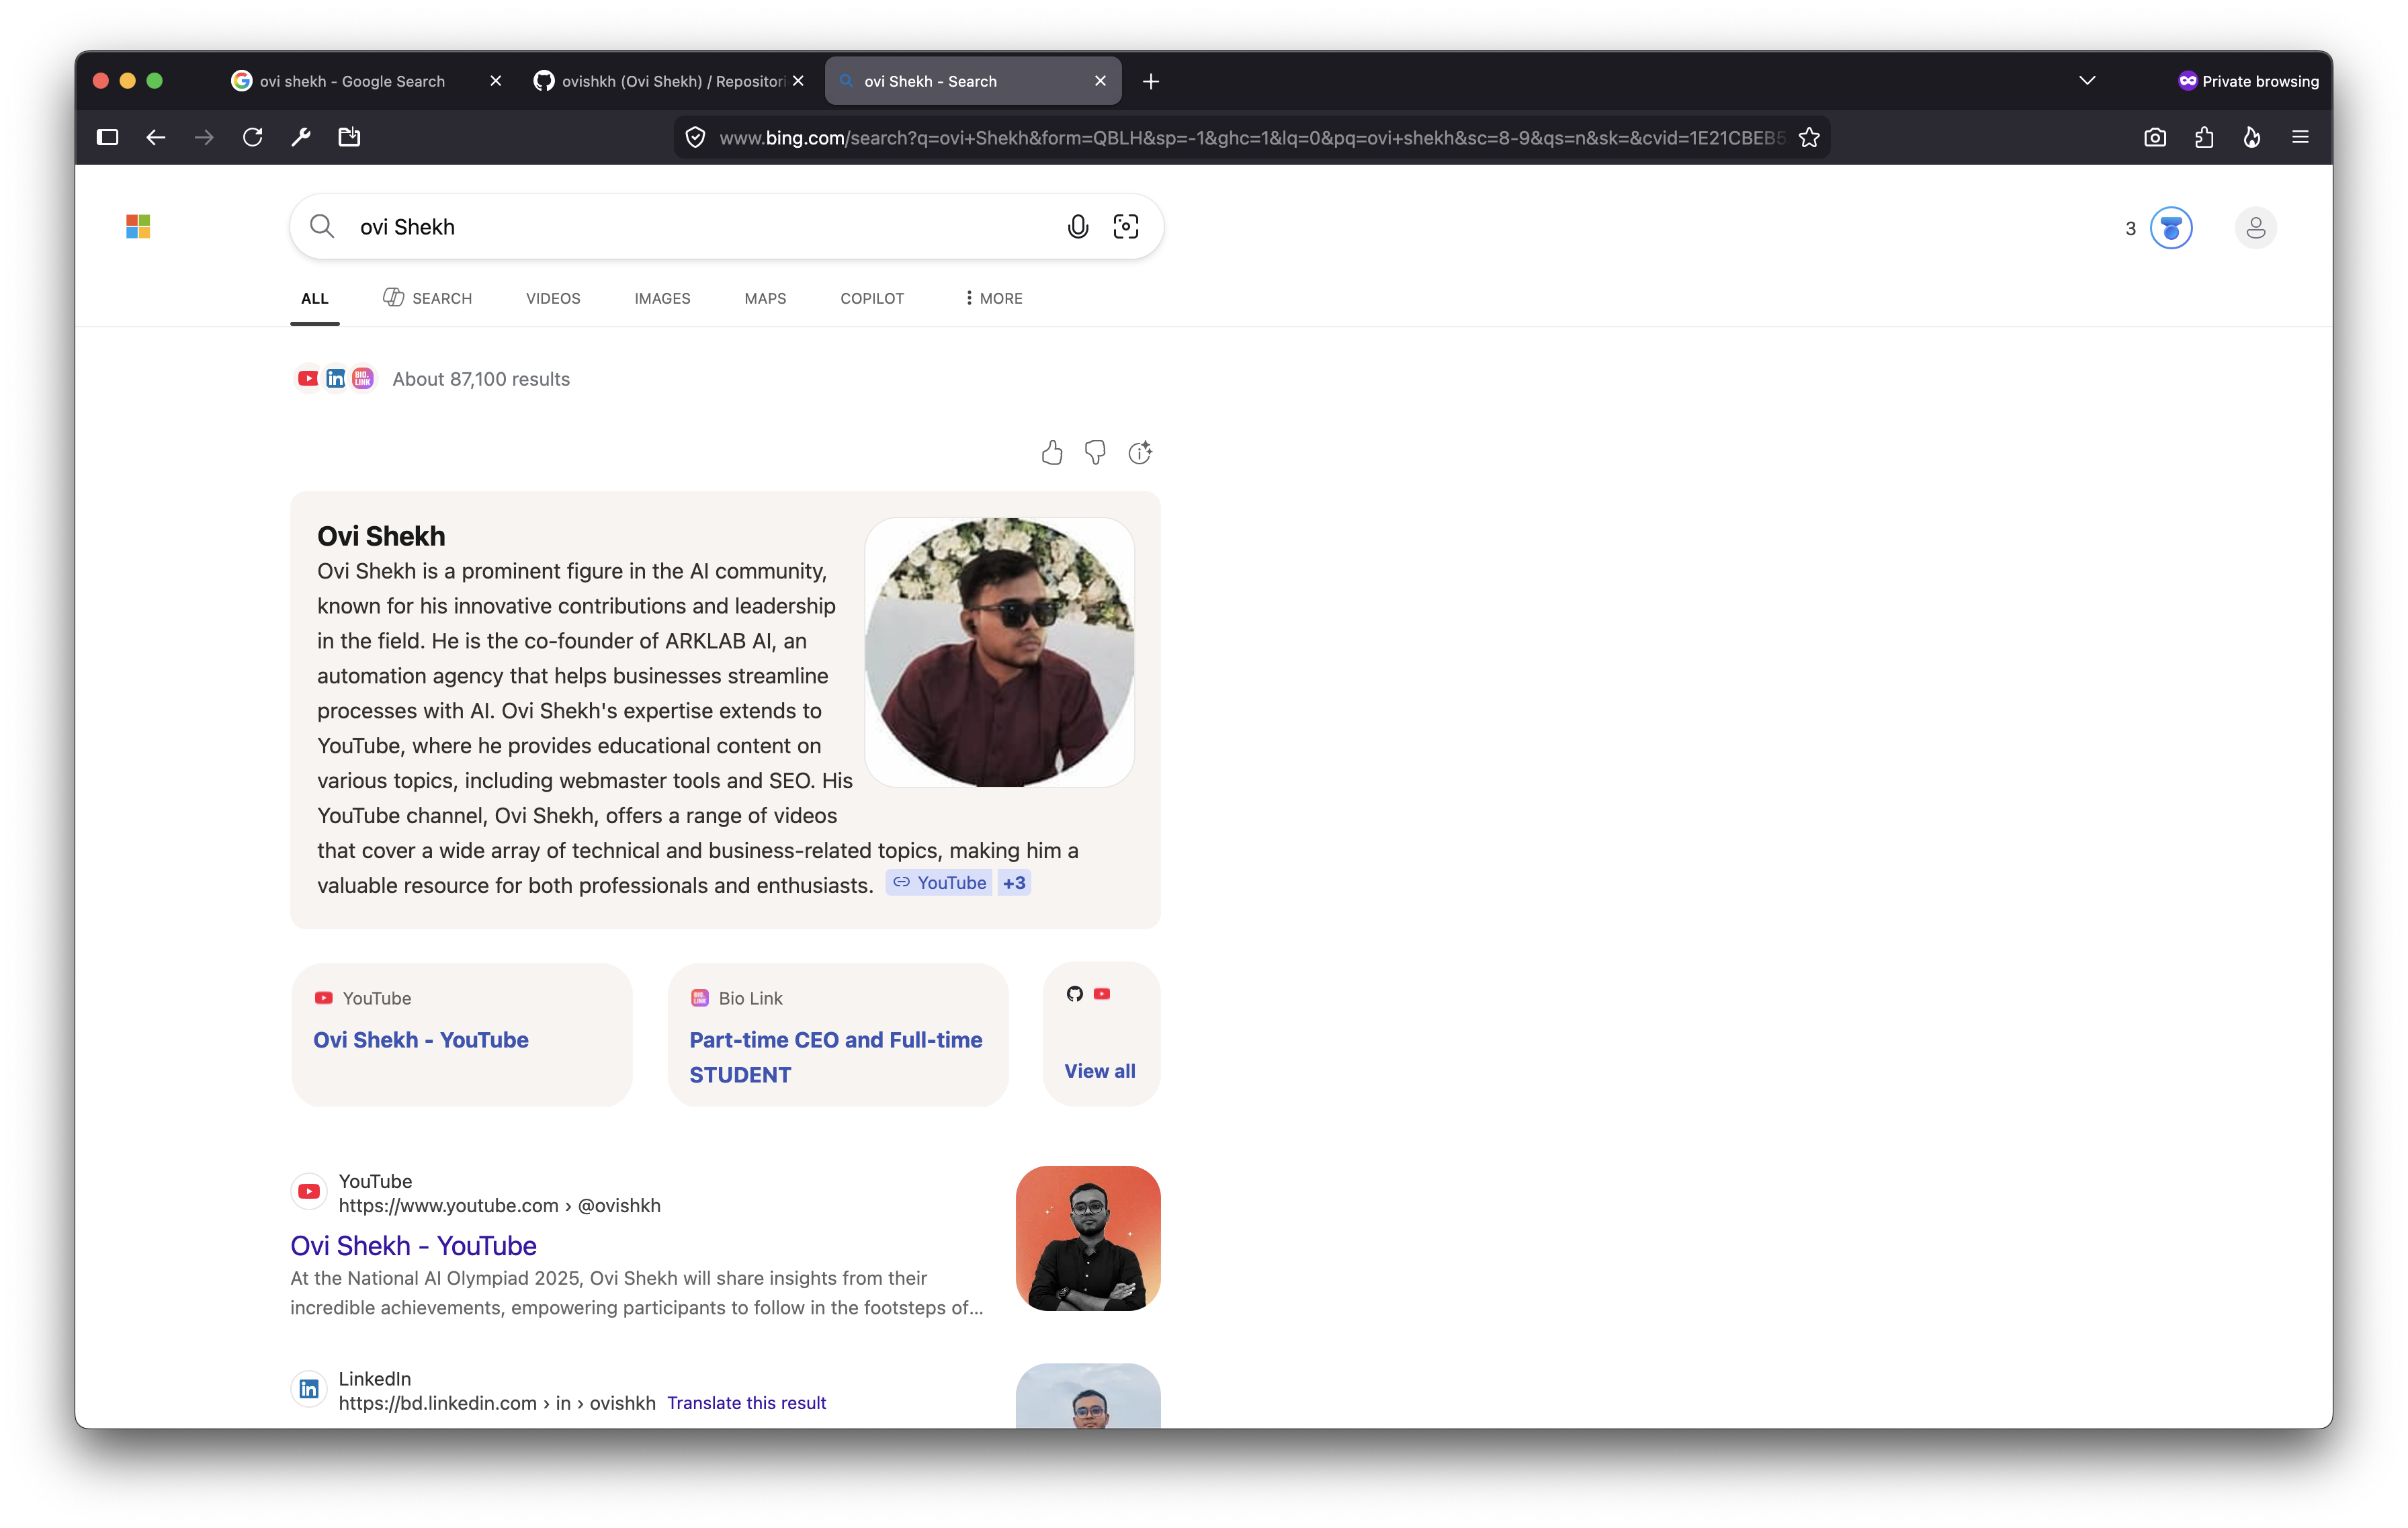Click the magnifier search icon in search box
The width and height of the screenshot is (2408, 1528).
click(322, 227)
